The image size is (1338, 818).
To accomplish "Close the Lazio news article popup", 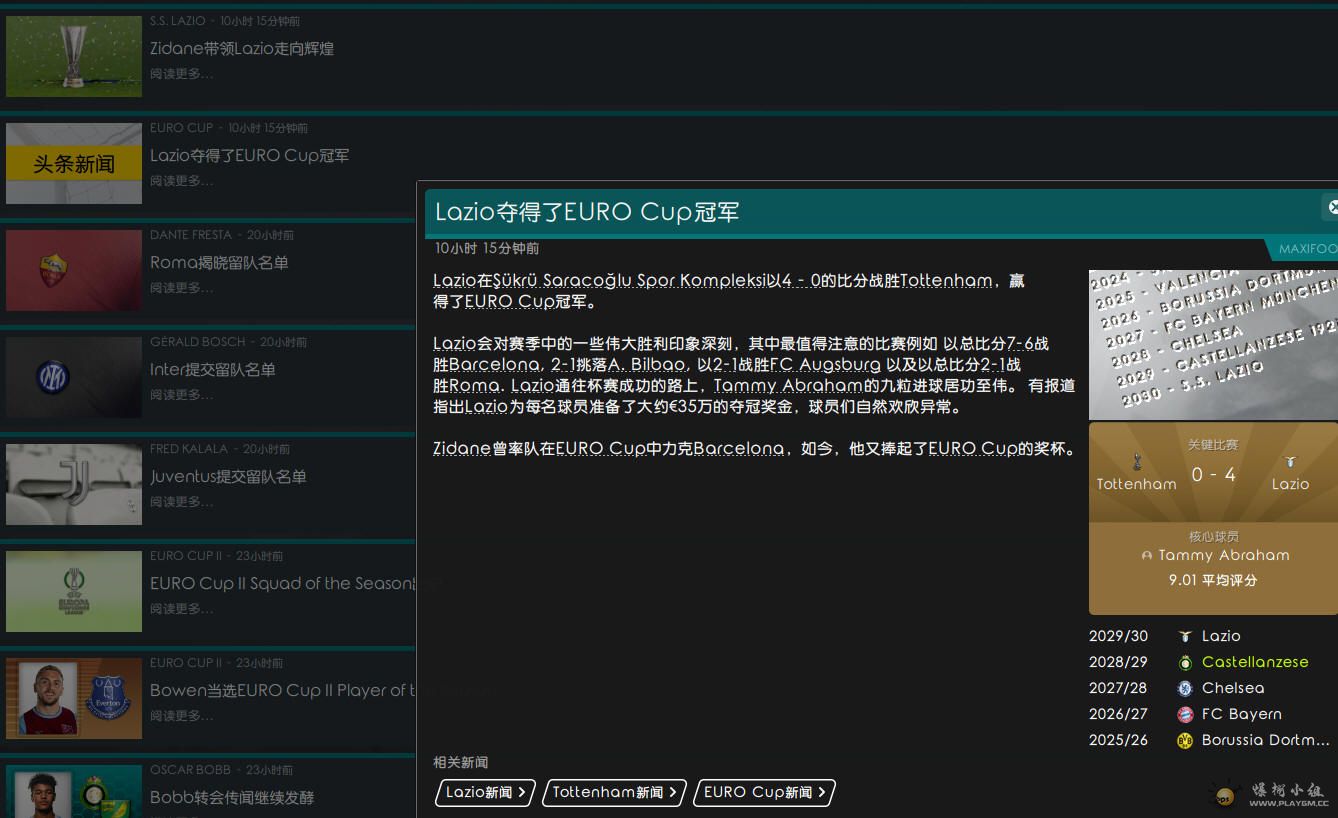I will [x=1331, y=207].
